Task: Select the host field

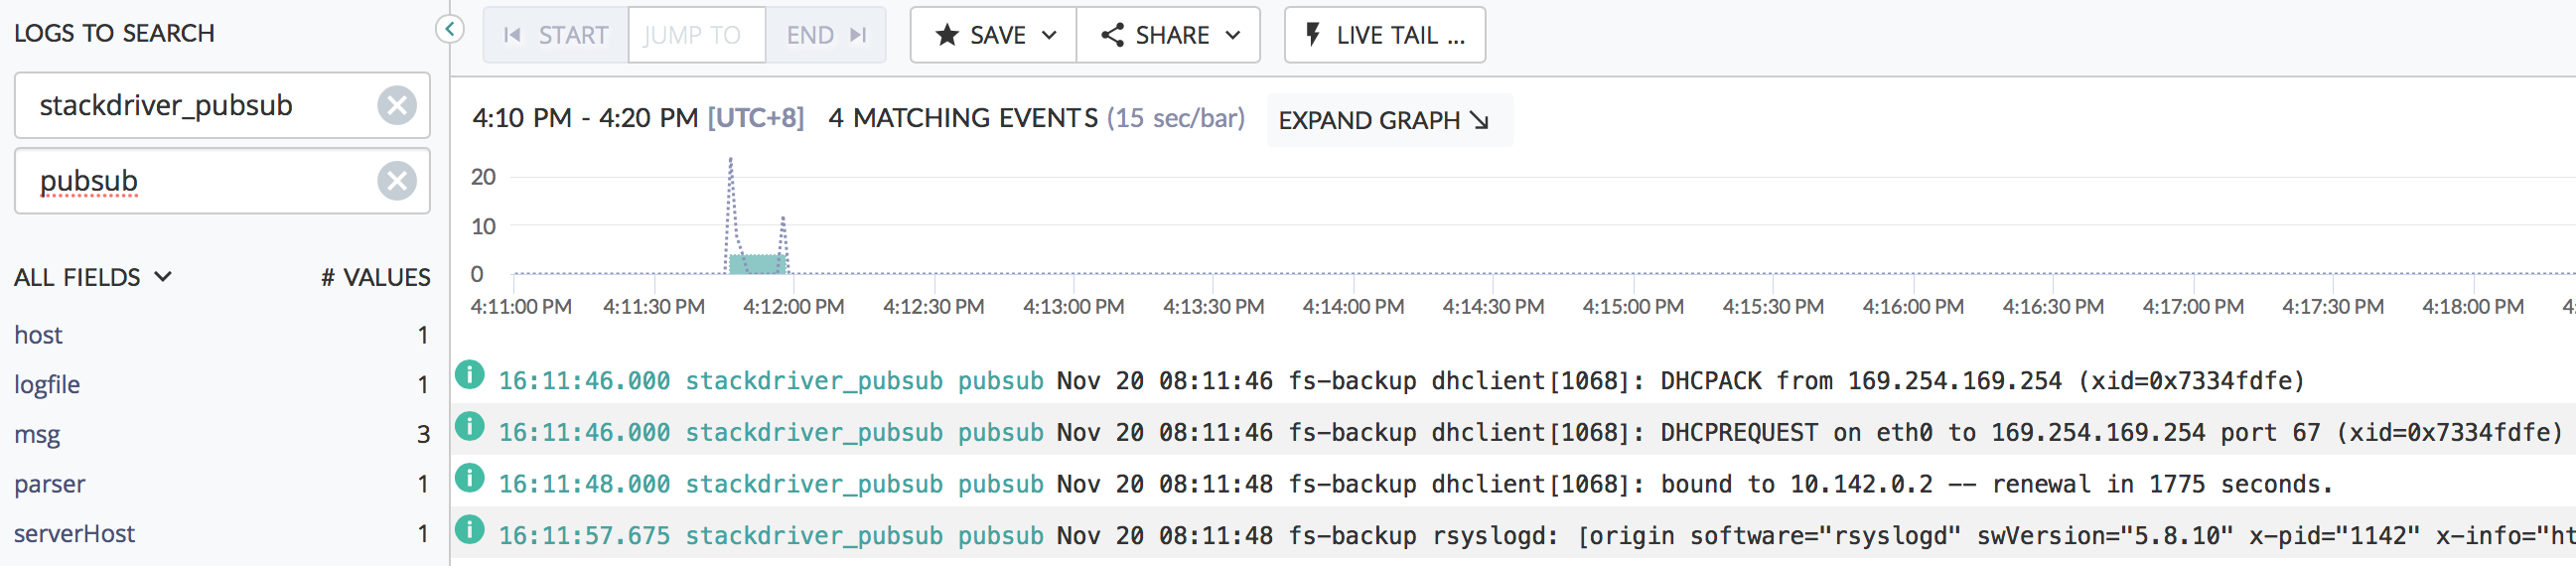Action: (38, 335)
